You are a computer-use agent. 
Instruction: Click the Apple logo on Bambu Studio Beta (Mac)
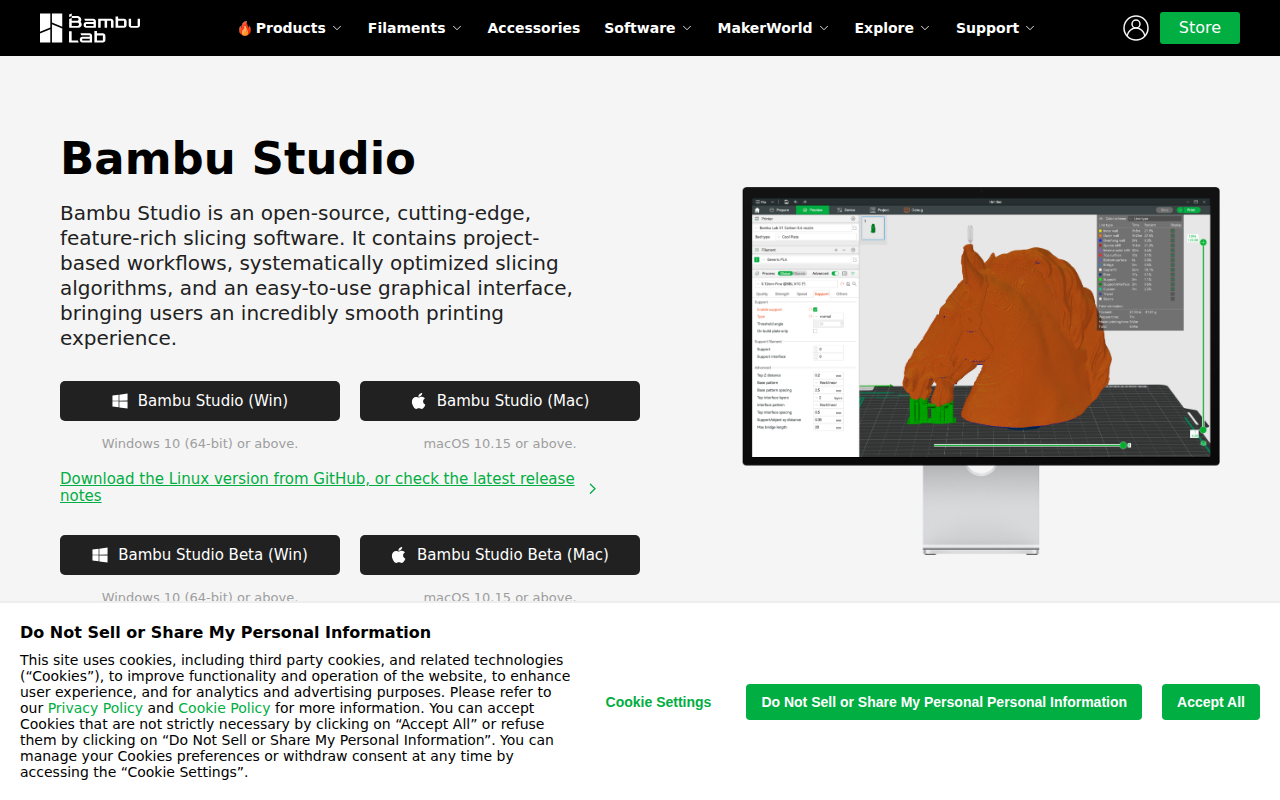point(399,555)
